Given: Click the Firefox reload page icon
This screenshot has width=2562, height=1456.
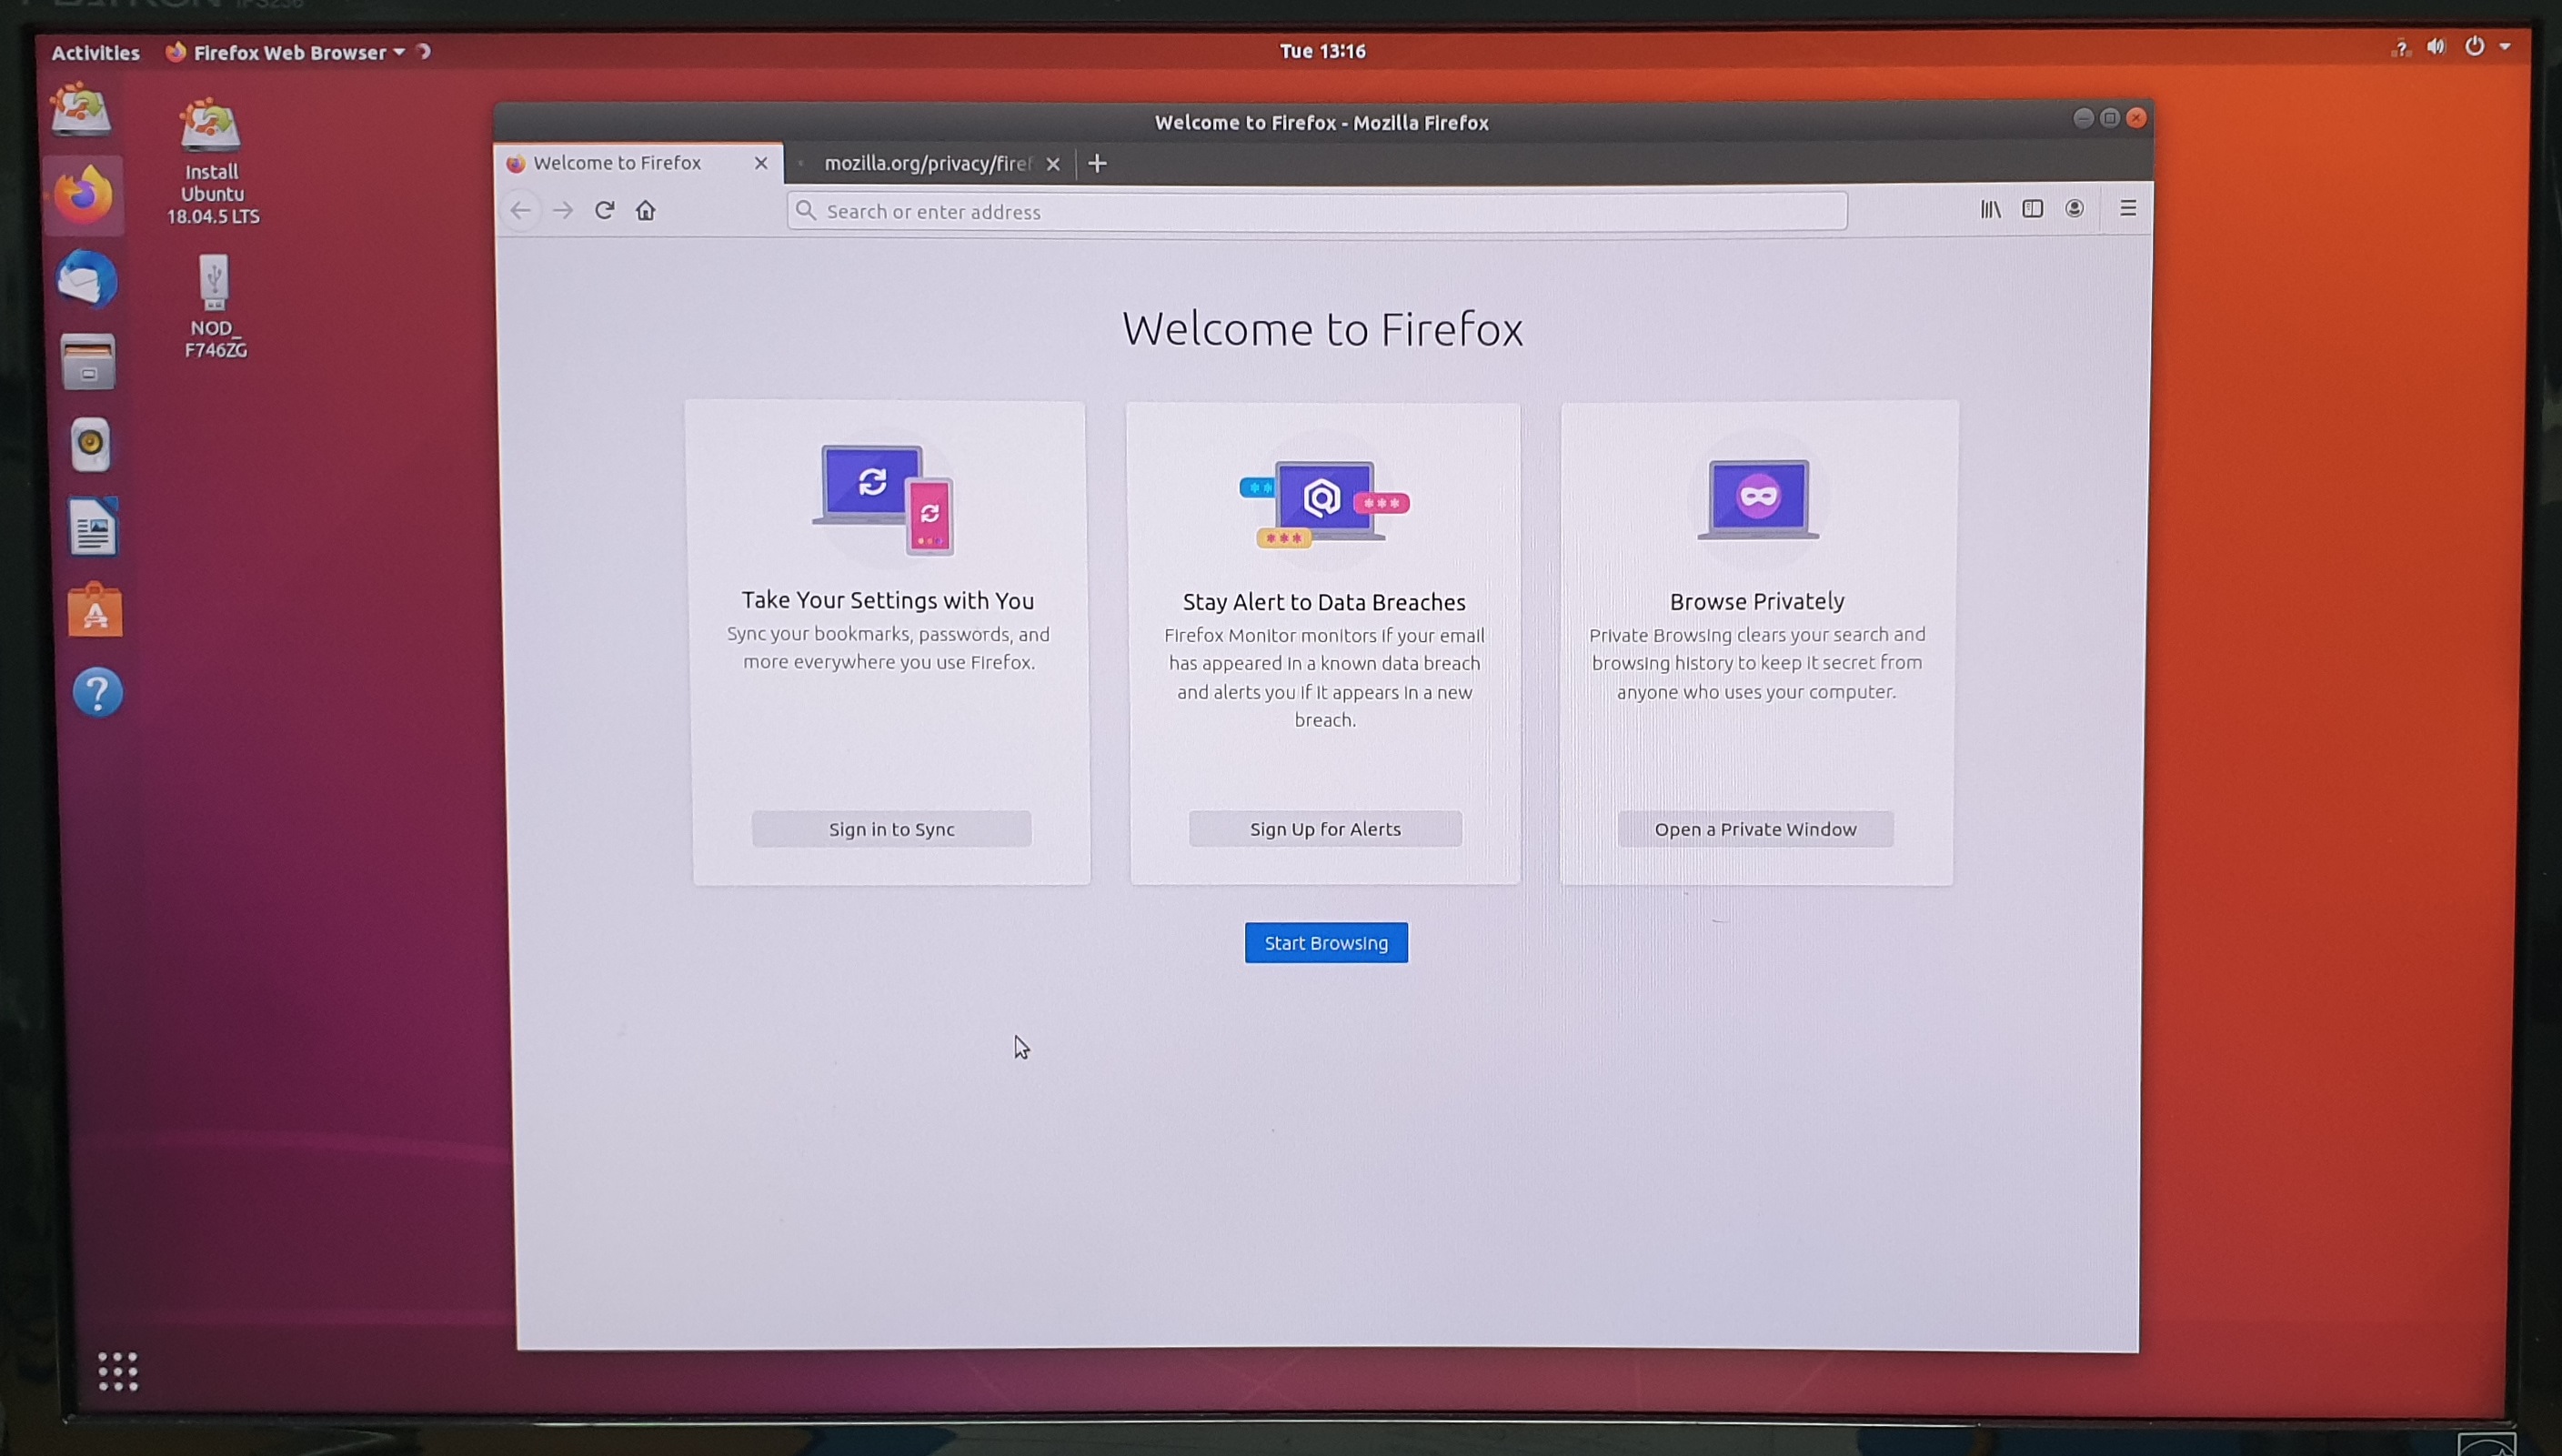Looking at the screenshot, I should (x=604, y=210).
